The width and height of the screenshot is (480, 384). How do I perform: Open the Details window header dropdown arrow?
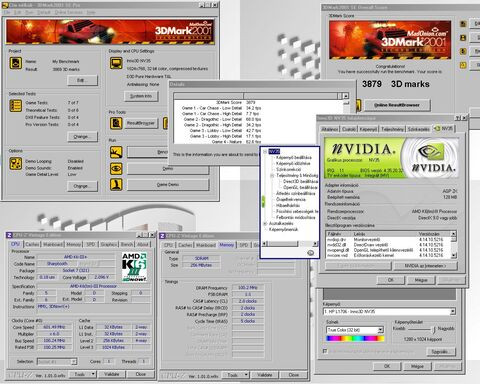(x=346, y=96)
